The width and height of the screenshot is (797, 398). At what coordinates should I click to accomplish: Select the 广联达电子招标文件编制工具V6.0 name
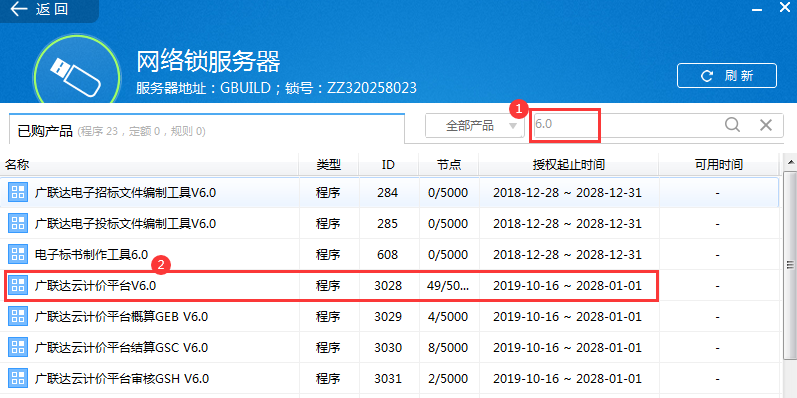click(126, 193)
